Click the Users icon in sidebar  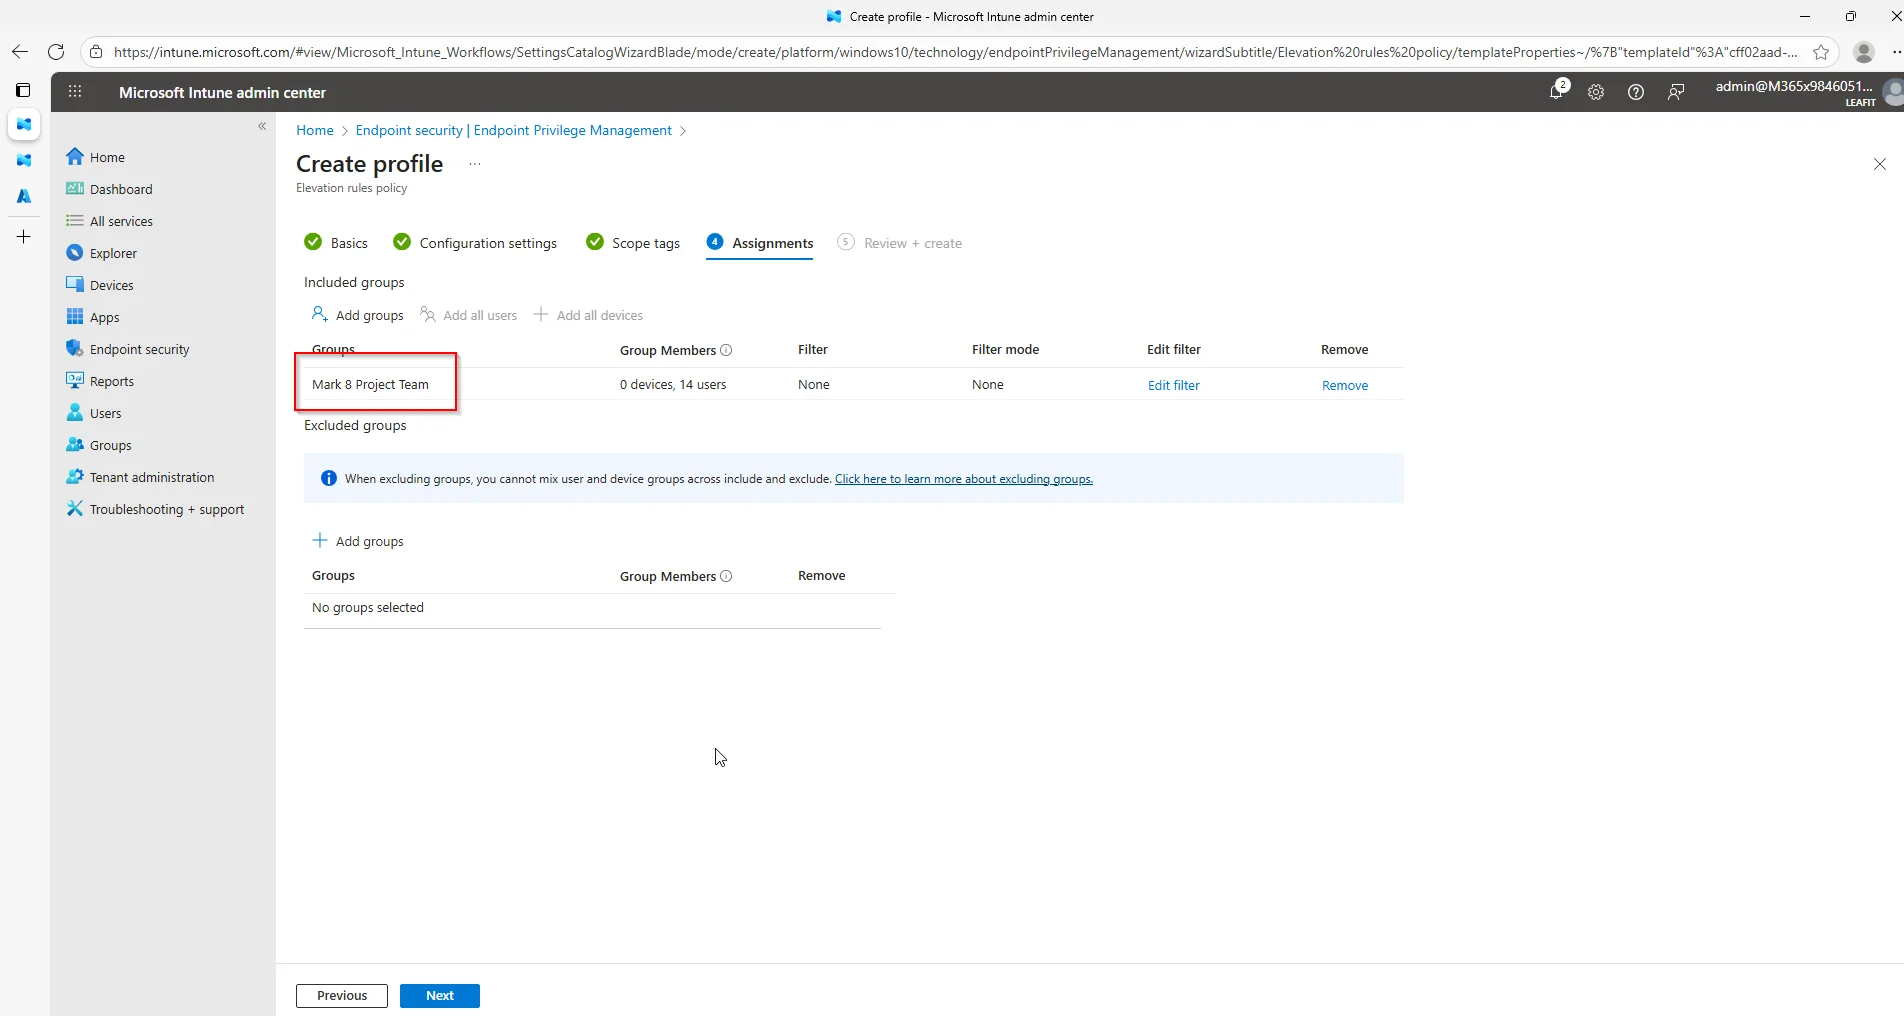pyautogui.click(x=75, y=413)
